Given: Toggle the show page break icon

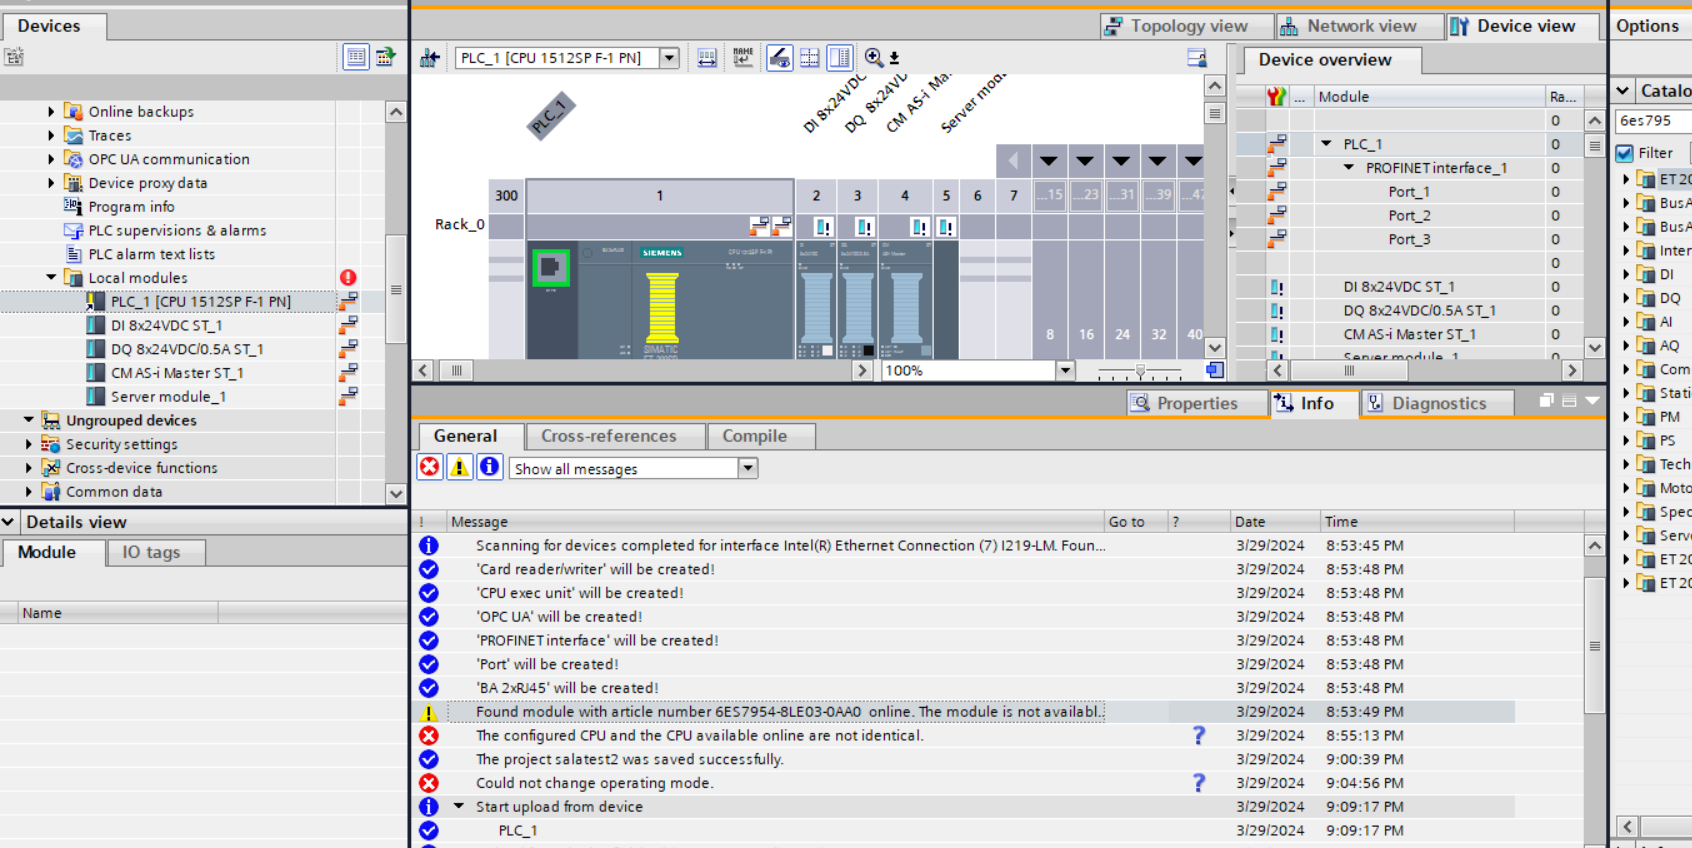Looking at the screenshot, I should pyautogui.click(x=809, y=58).
